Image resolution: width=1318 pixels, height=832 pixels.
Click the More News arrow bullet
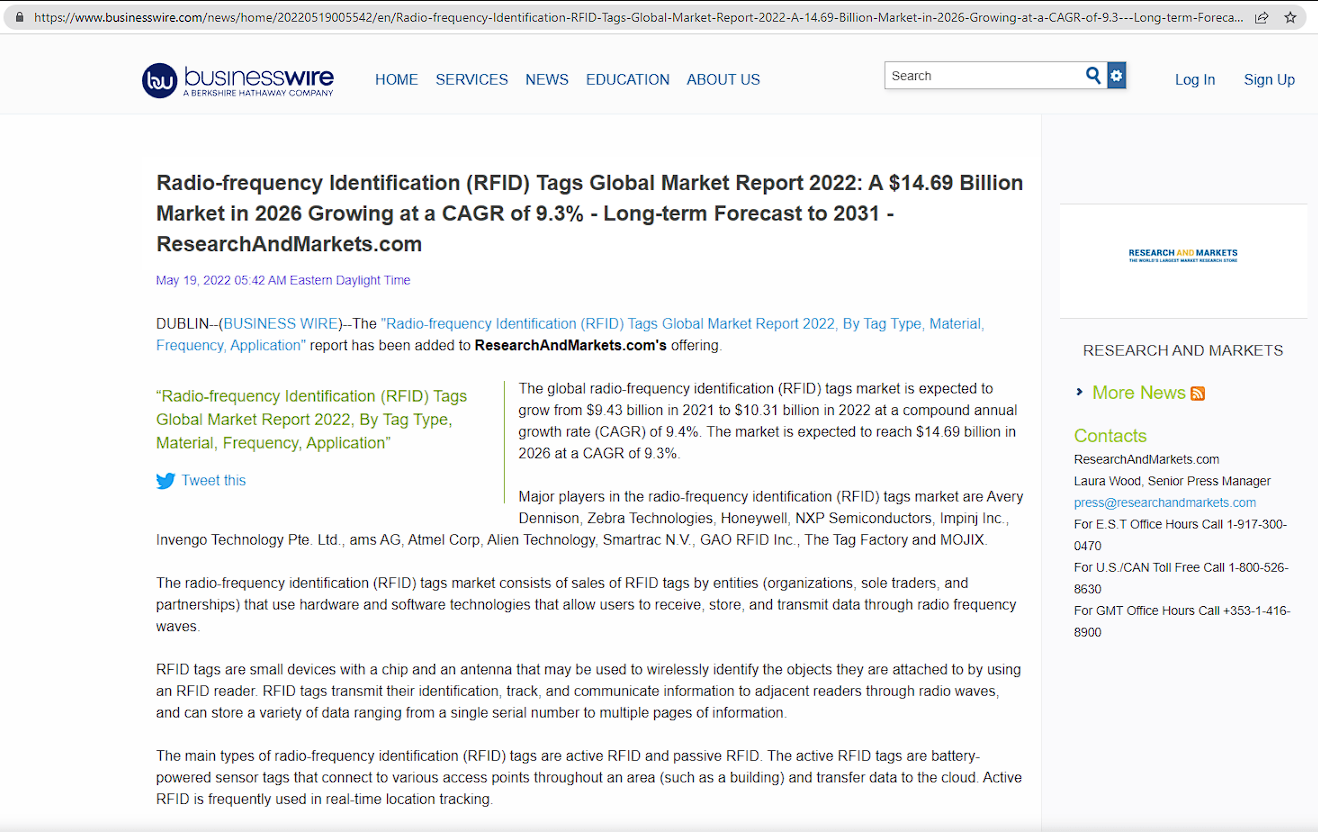pyautogui.click(x=1079, y=392)
